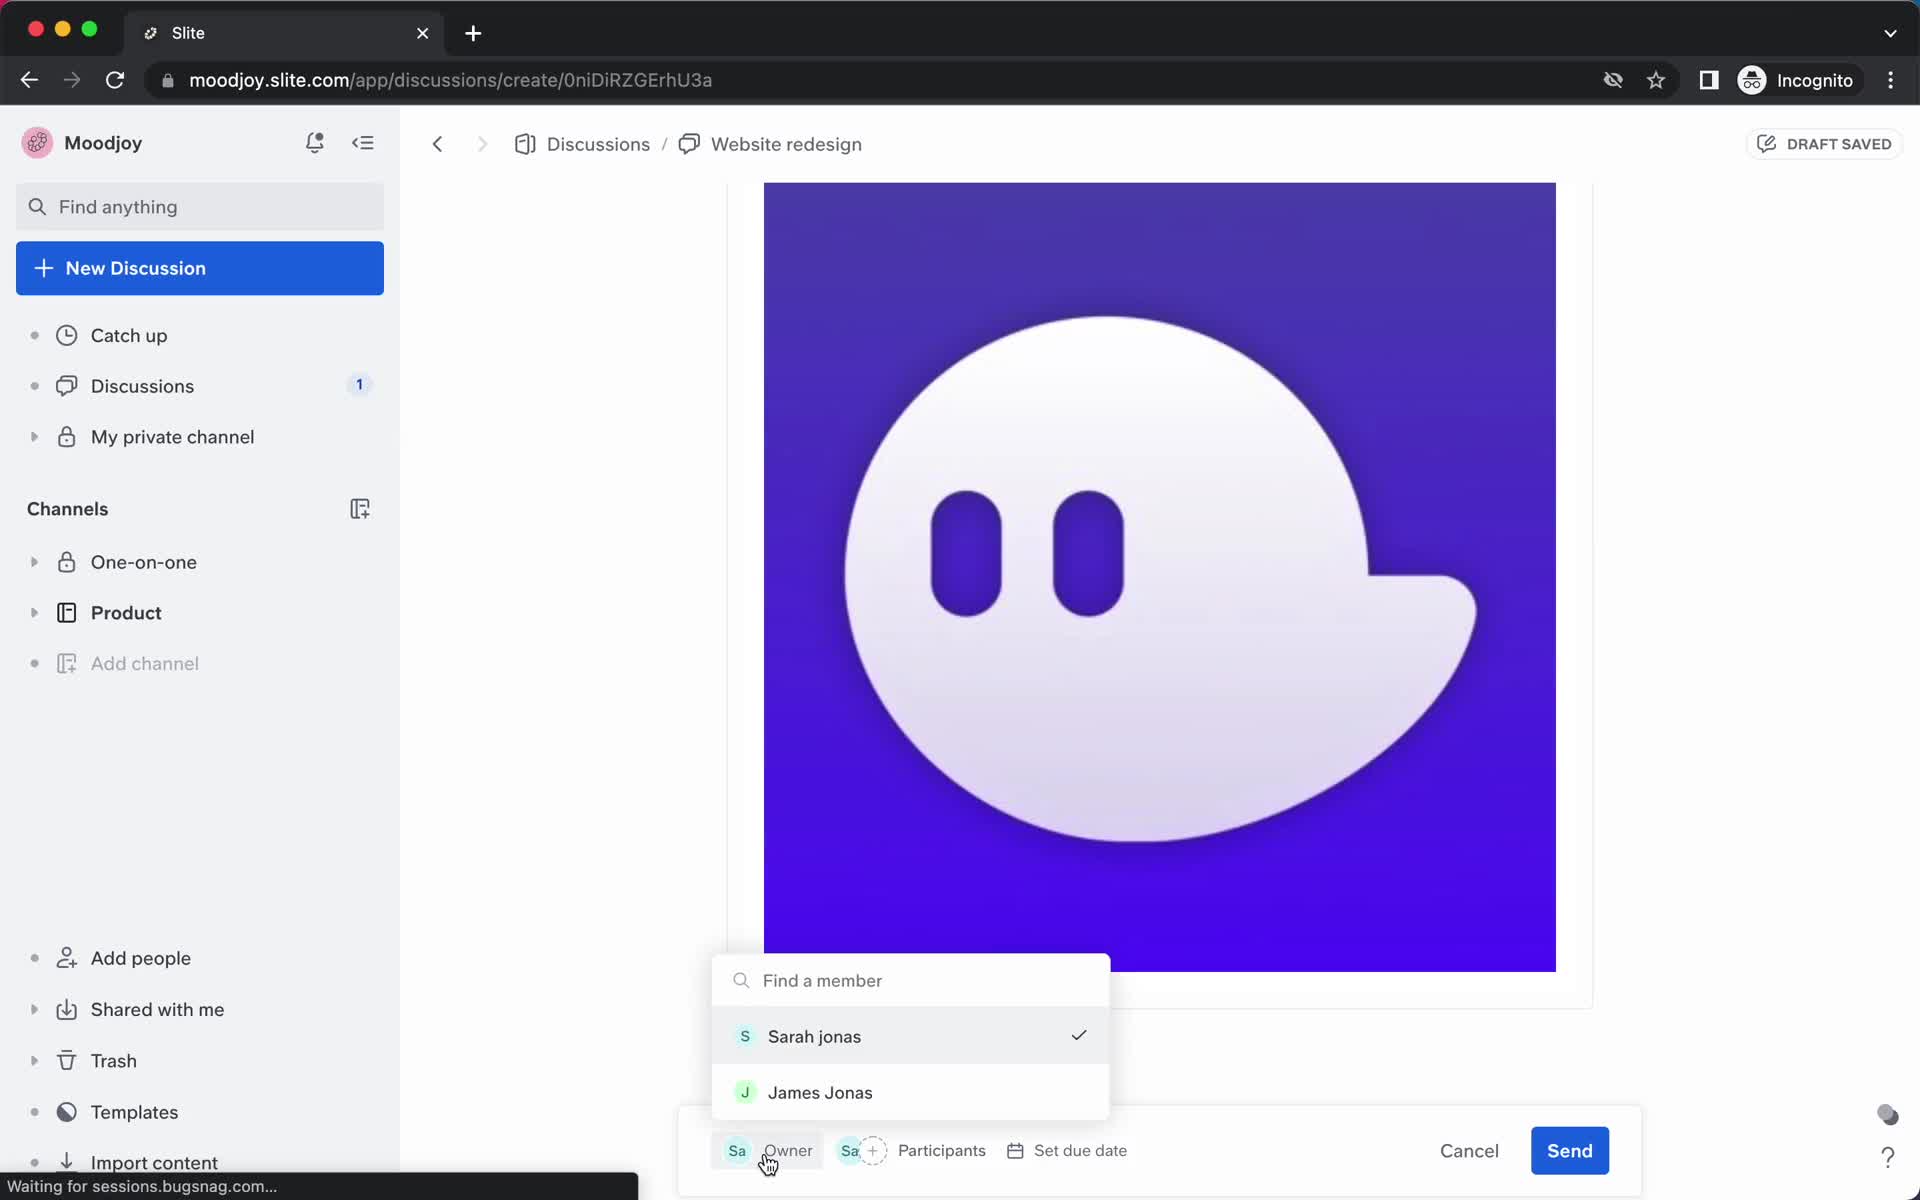Open Chrome three-dot menu

click(1890, 80)
